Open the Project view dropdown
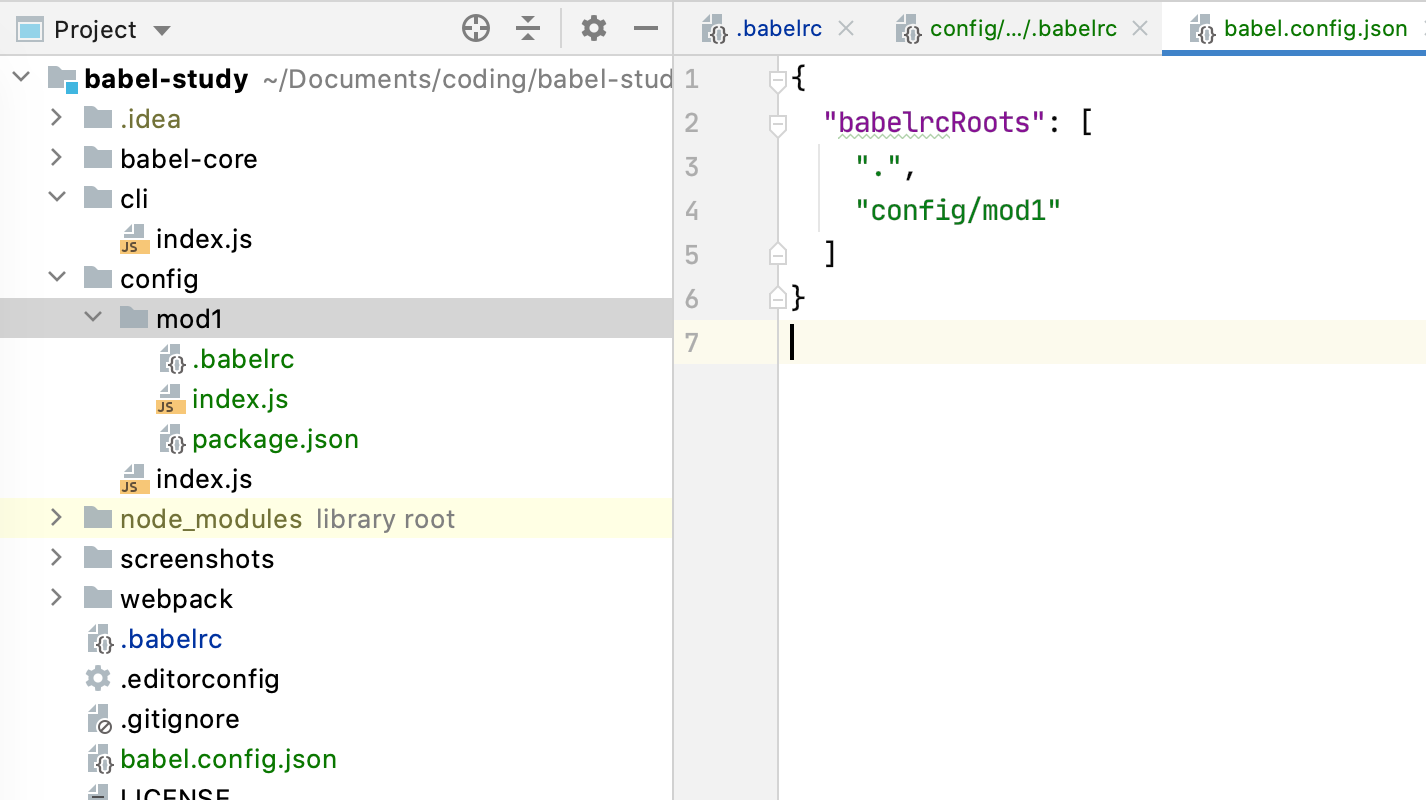 pos(163,30)
